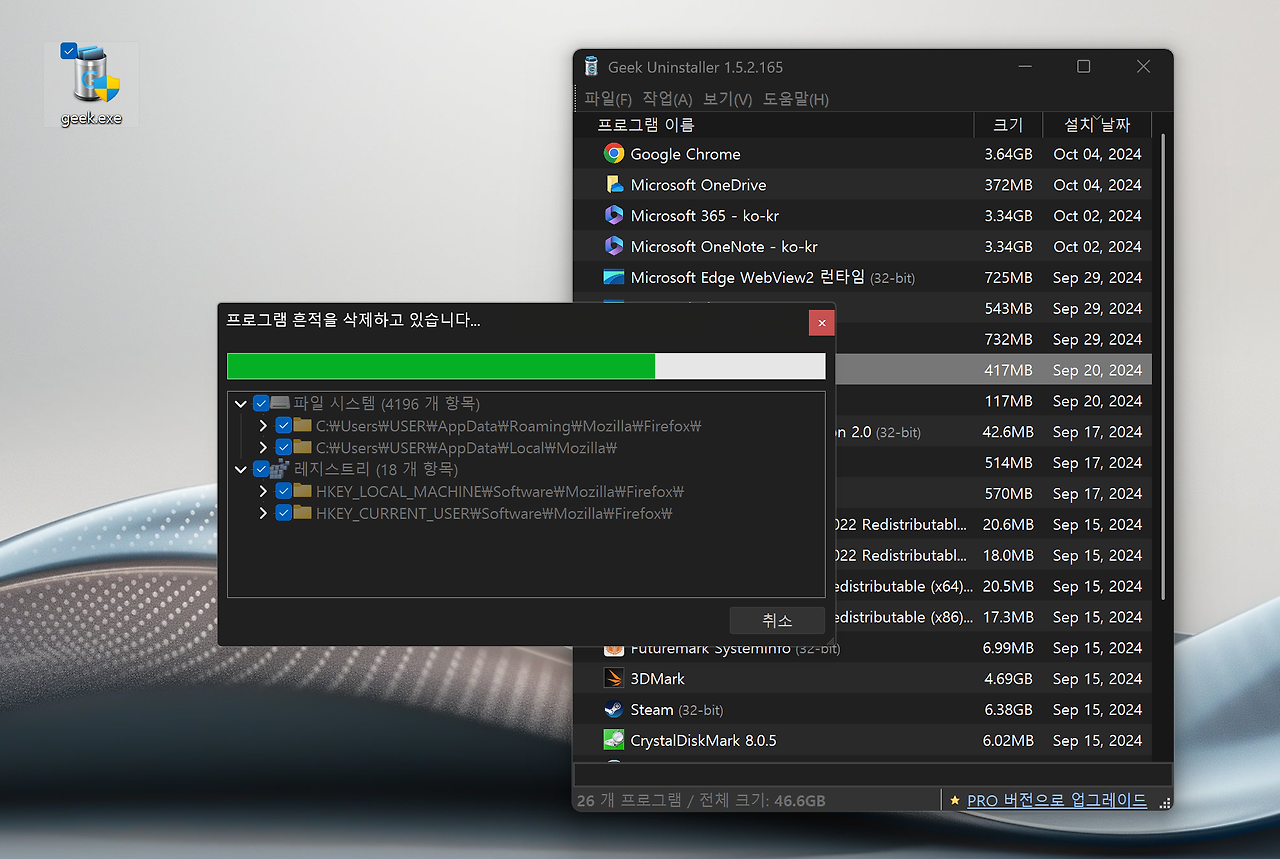
Task: Uncheck the 파일 시스템 checkbox
Action: point(262,404)
